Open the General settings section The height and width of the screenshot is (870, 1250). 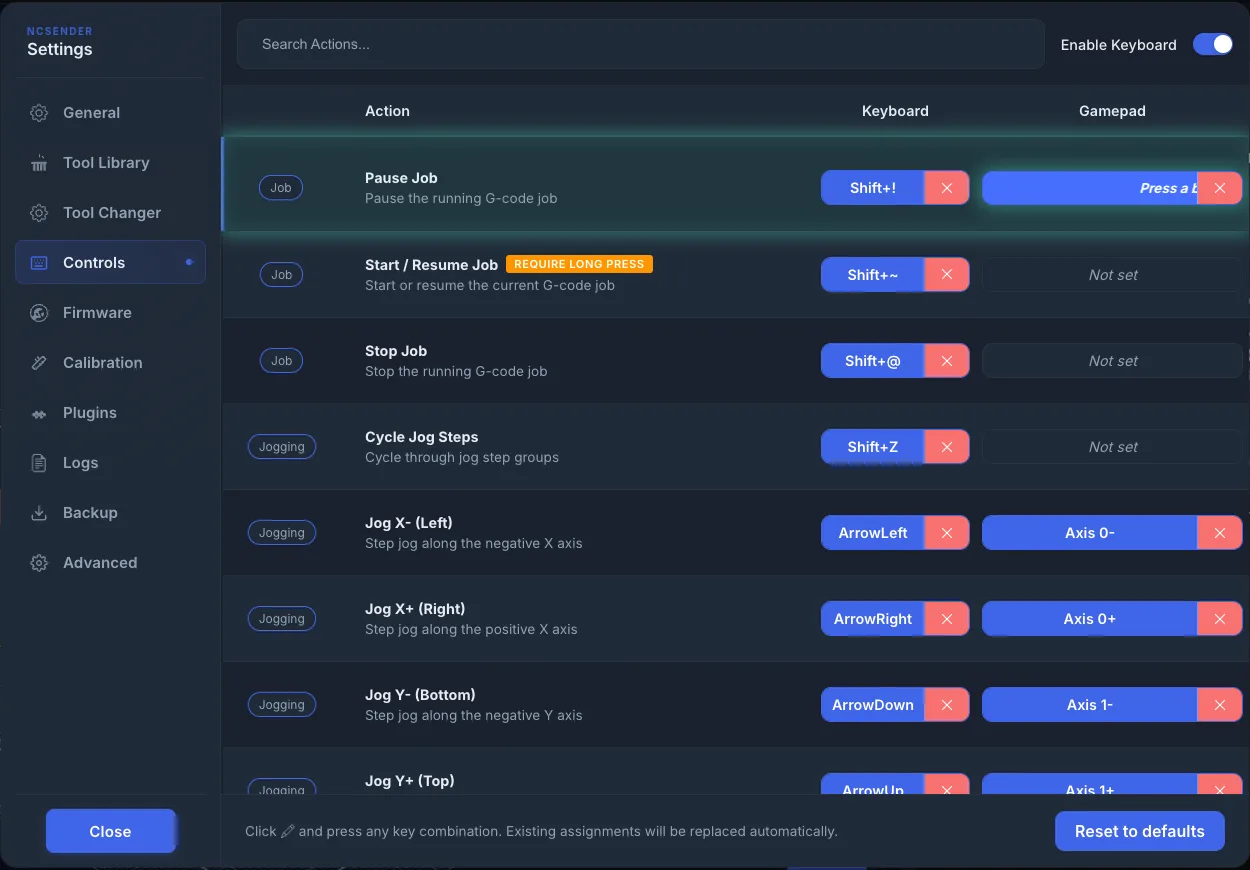pyautogui.click(x=110, y=113)
